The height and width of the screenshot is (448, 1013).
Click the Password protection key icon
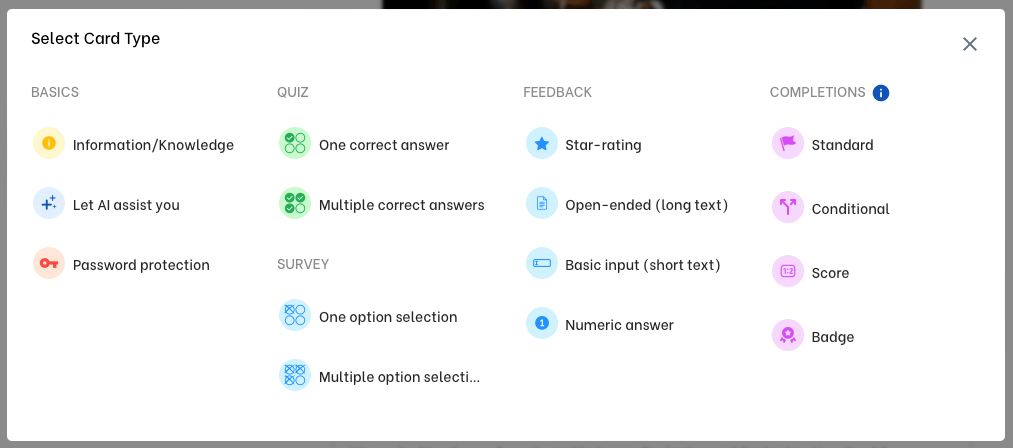49,264
